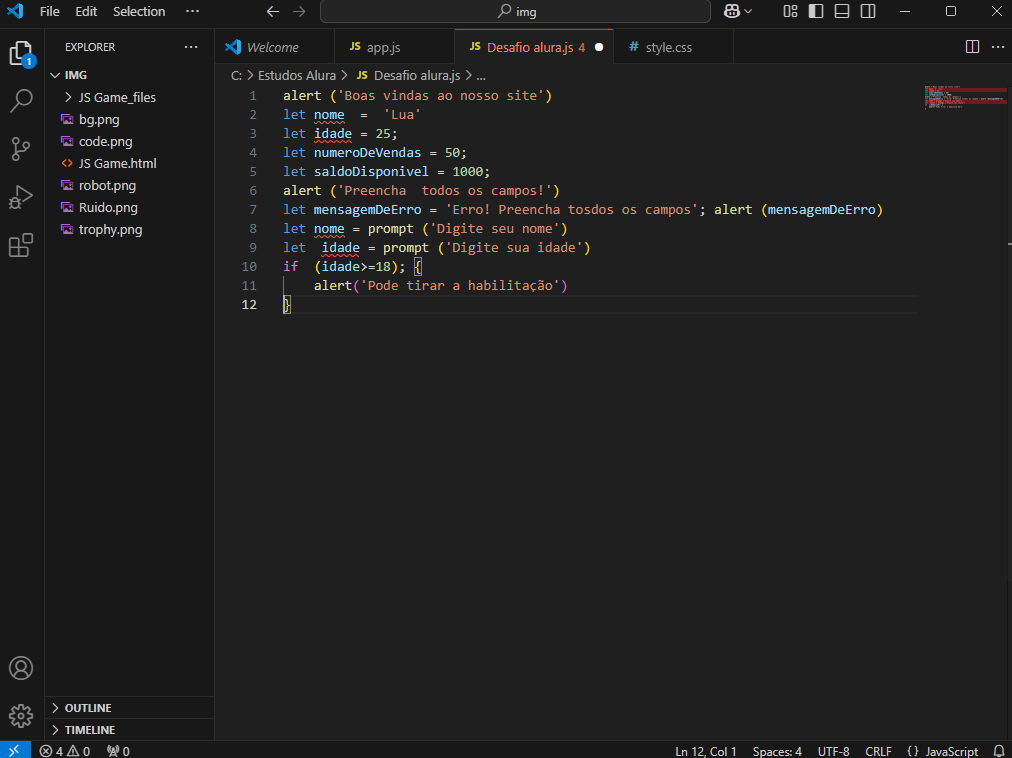Open code.png in the explorer
Viewport: 1012px width, 758px height.
coord(105,141)
